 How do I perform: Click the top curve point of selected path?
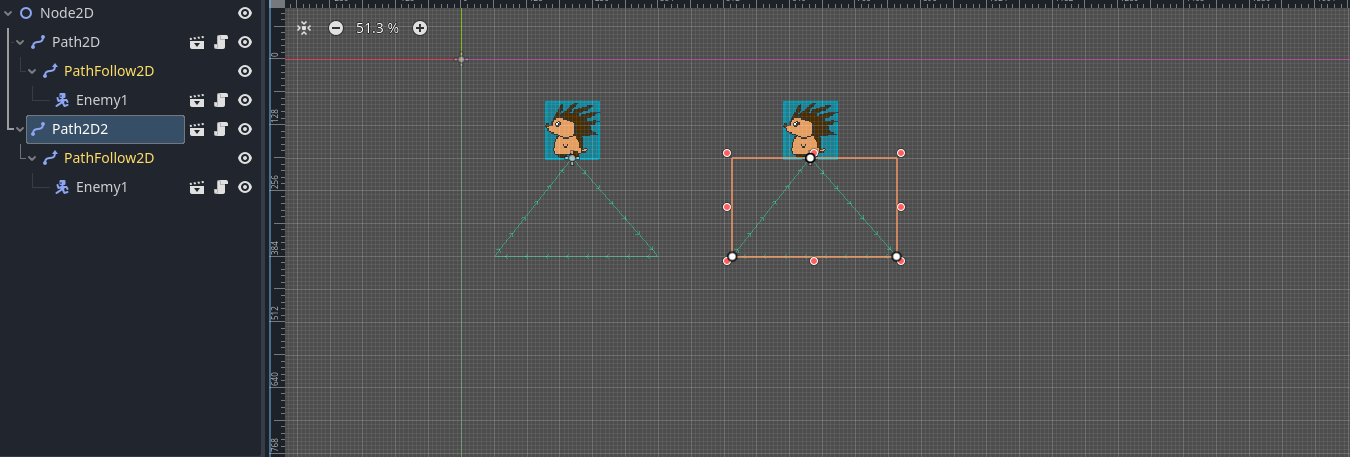(x=810, y=158)
